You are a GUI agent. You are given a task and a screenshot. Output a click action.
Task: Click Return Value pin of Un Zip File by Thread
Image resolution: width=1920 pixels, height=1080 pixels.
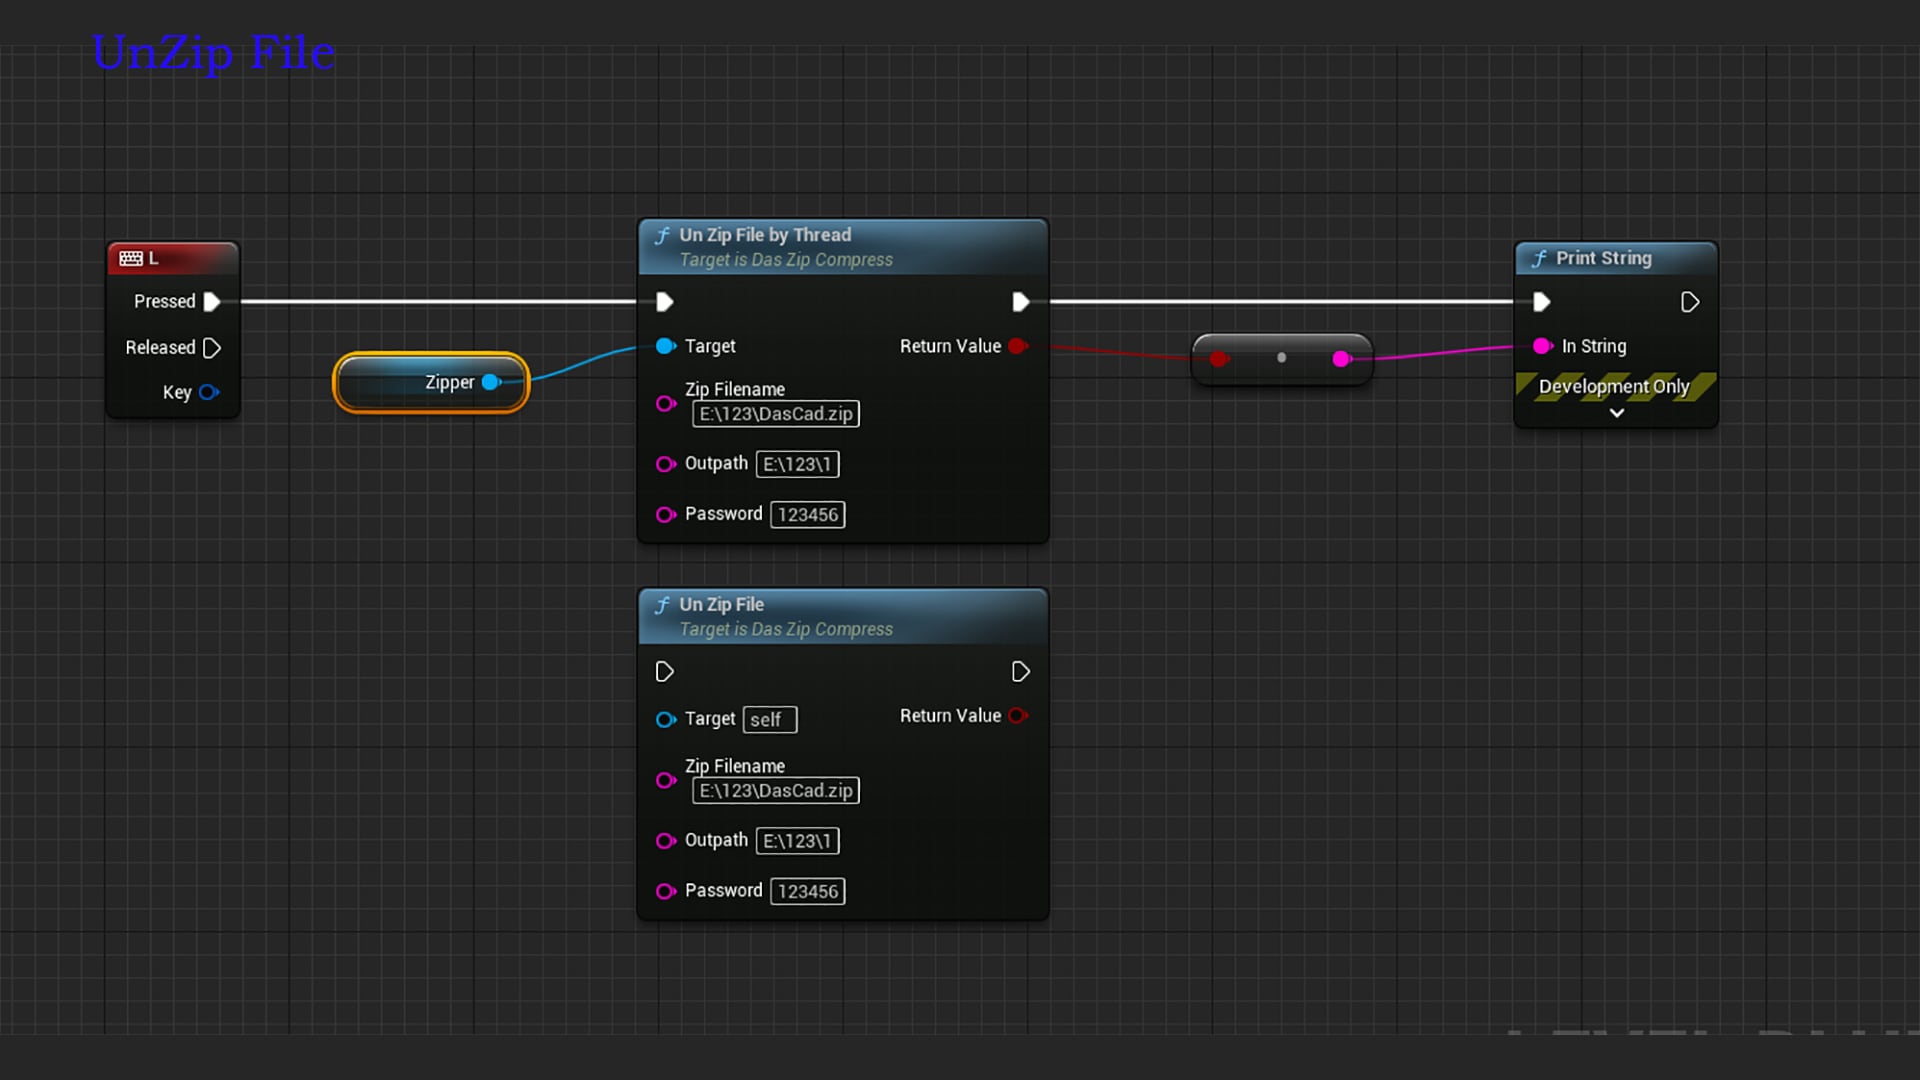pos(1018,346)
